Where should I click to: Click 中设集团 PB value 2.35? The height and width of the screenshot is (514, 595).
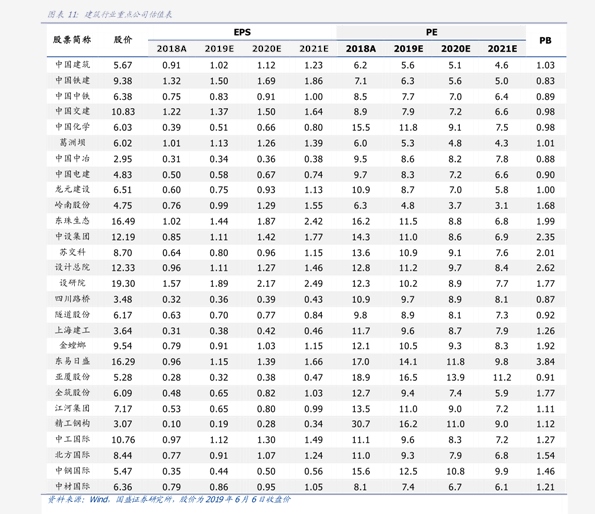click(x=545, y=237)
